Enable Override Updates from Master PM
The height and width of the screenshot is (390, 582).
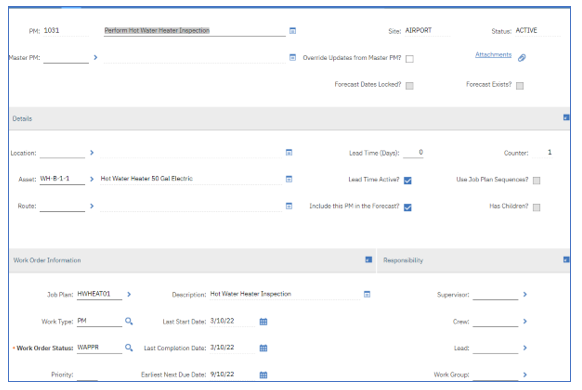coord(409,59)
